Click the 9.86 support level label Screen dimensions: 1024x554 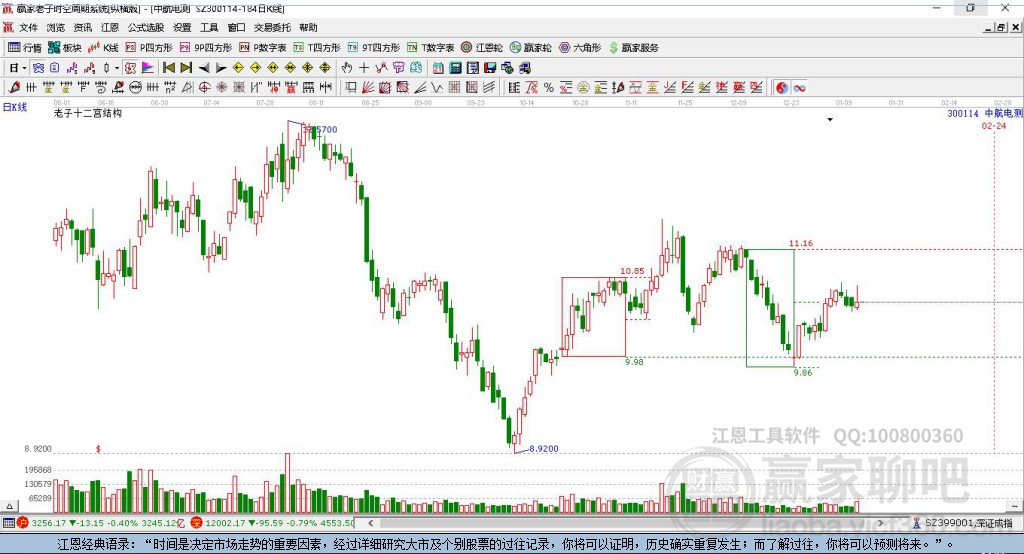click(x=803, y=372)
